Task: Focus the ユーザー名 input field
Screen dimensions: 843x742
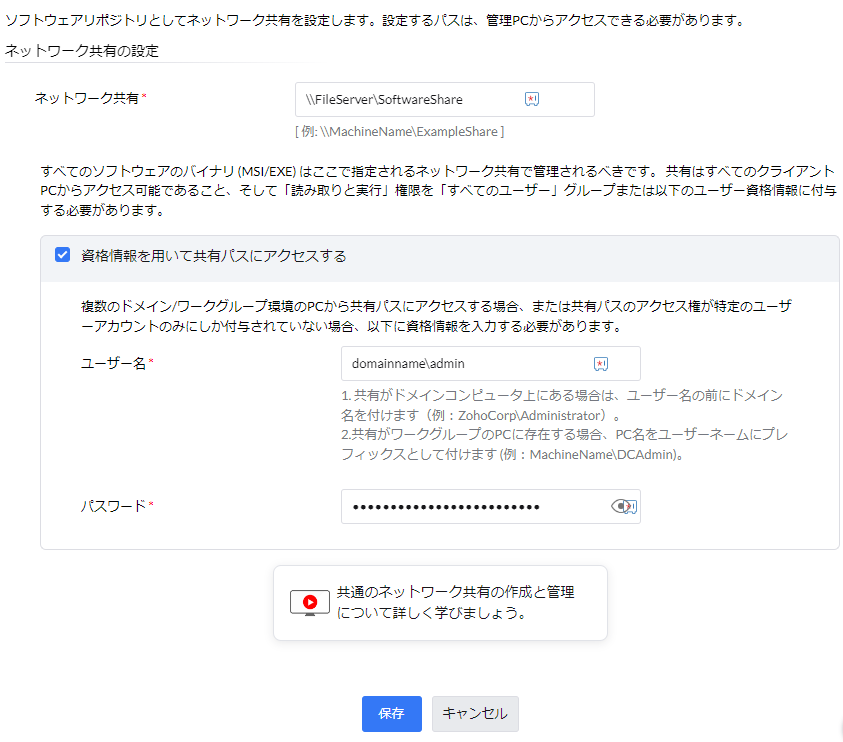Action: tap(465, 364)
